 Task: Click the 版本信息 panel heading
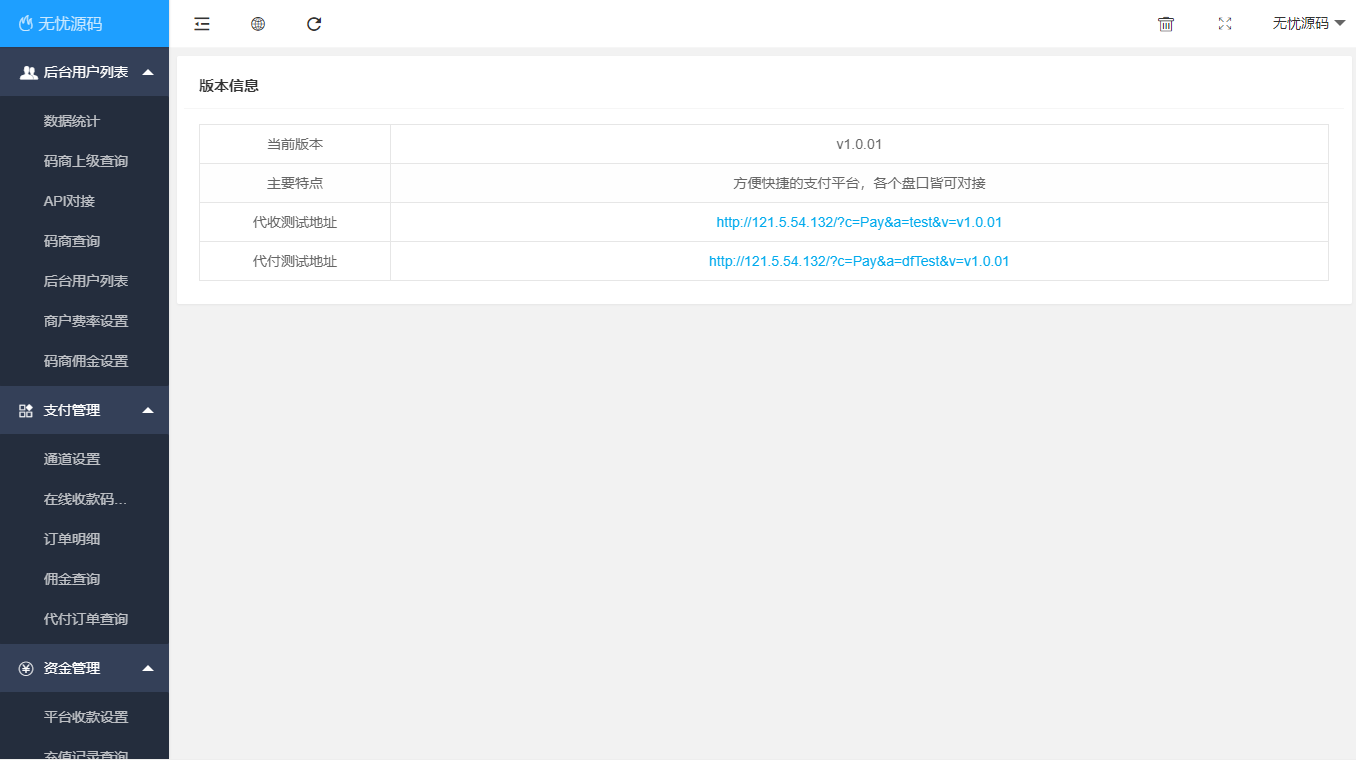point(227,85)
